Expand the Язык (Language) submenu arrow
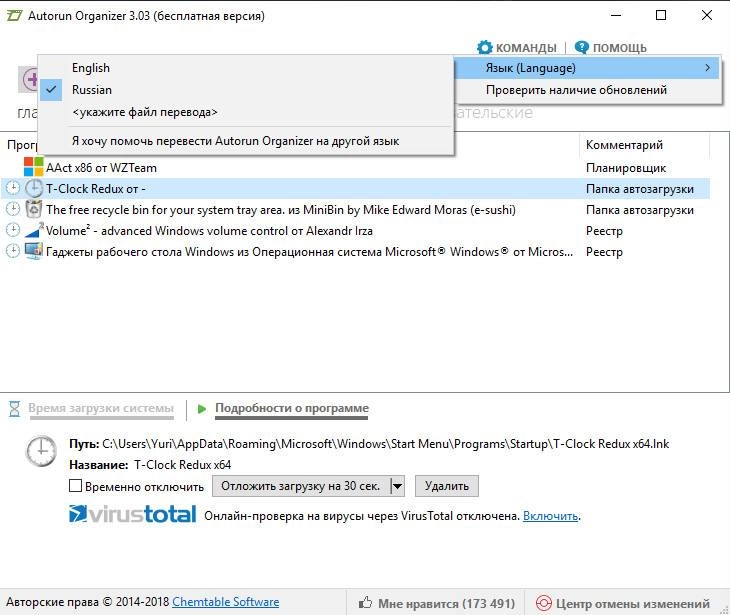Viewport: 730px width, 615px height. coord(708,68)
